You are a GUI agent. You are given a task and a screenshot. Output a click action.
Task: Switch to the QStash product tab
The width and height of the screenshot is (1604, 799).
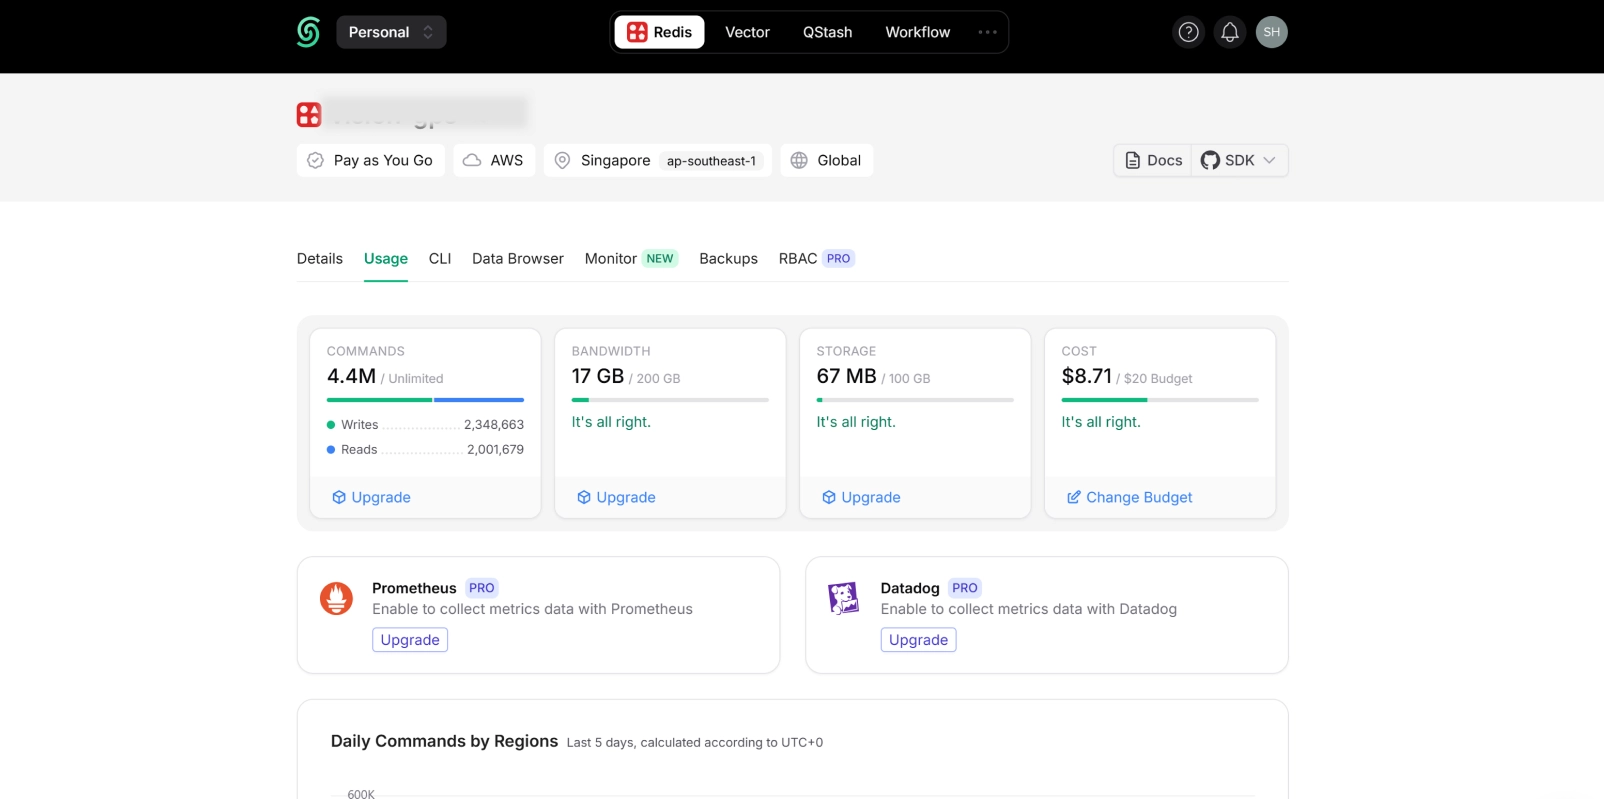(827, 32)
